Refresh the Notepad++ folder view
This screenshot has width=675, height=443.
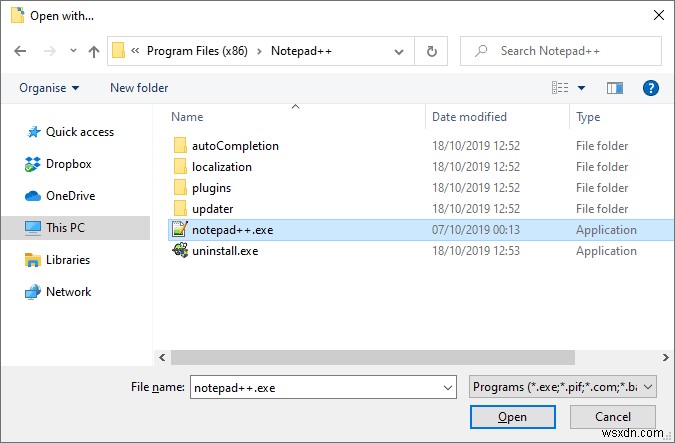pyautogui.click(x=431, y=51)
